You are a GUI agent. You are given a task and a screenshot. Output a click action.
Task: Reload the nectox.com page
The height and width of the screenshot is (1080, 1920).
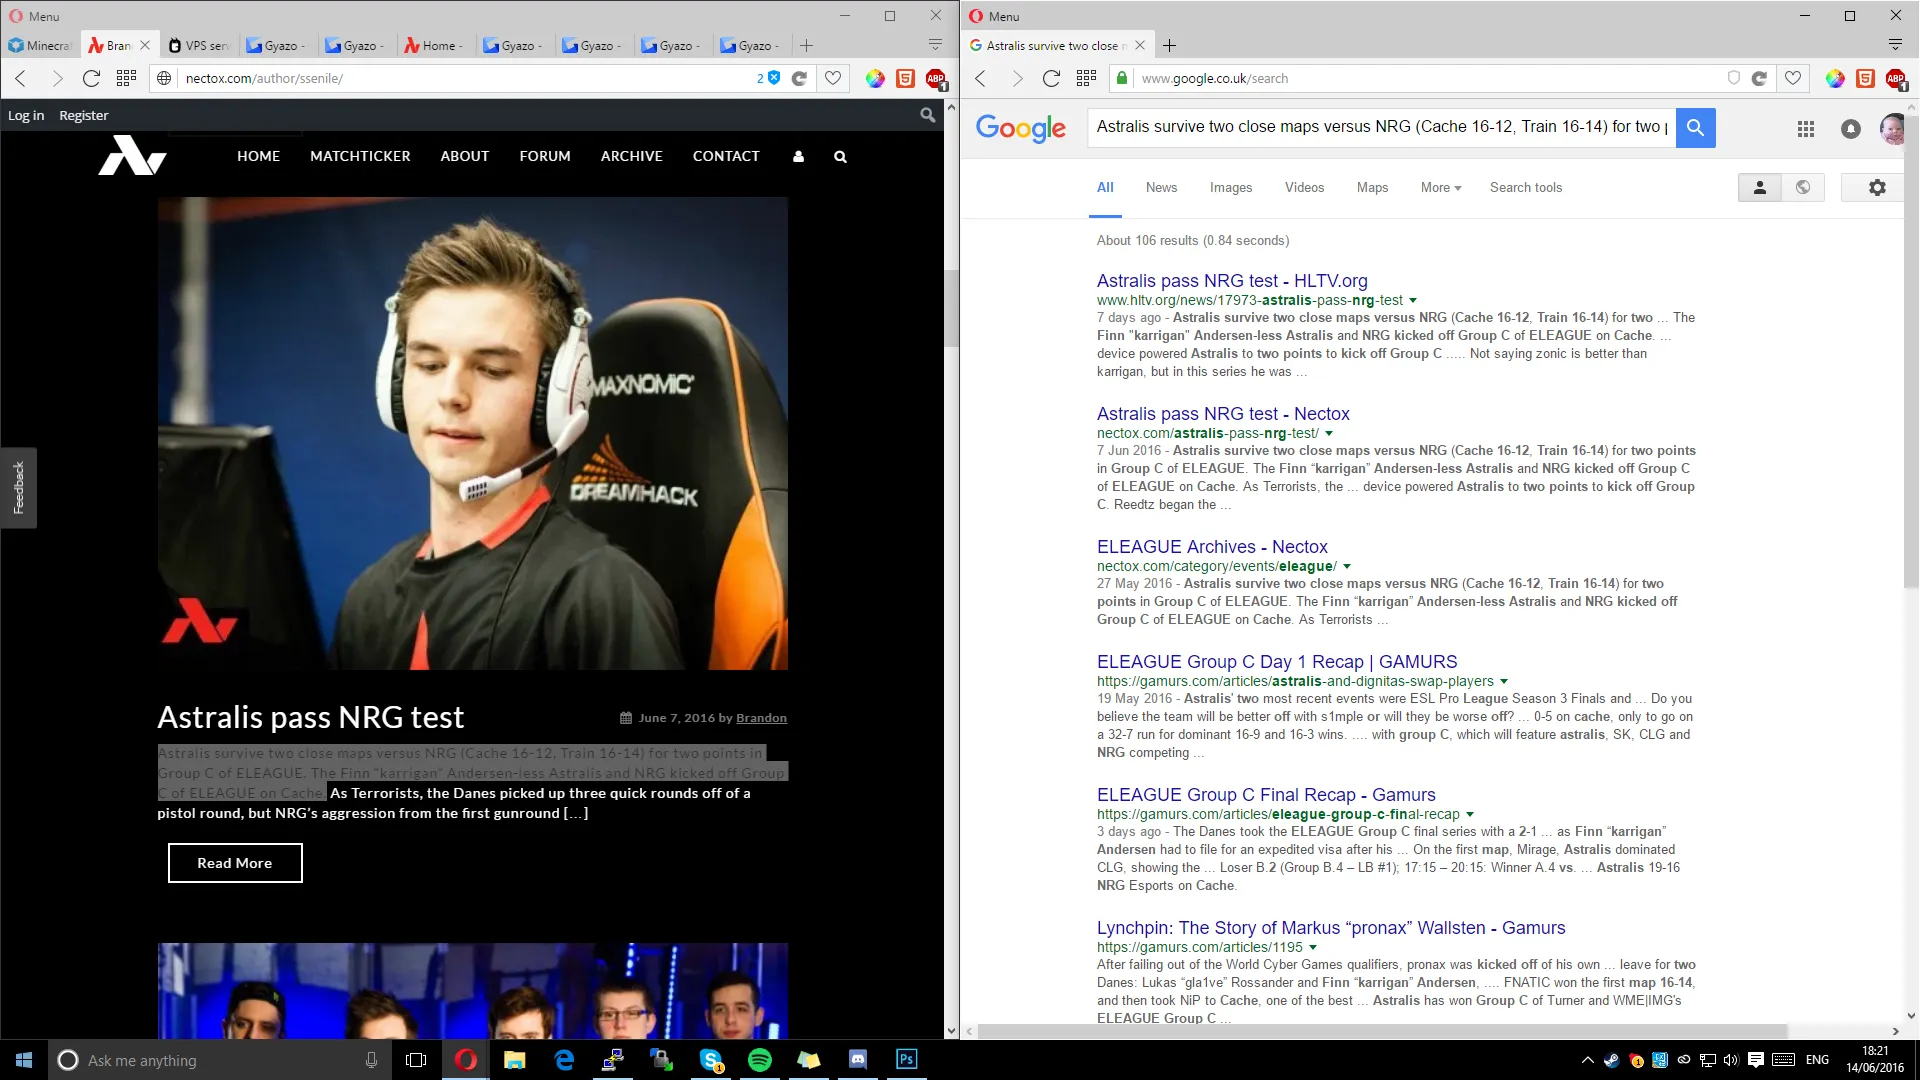pyautogui.click(x=91, y=78)
